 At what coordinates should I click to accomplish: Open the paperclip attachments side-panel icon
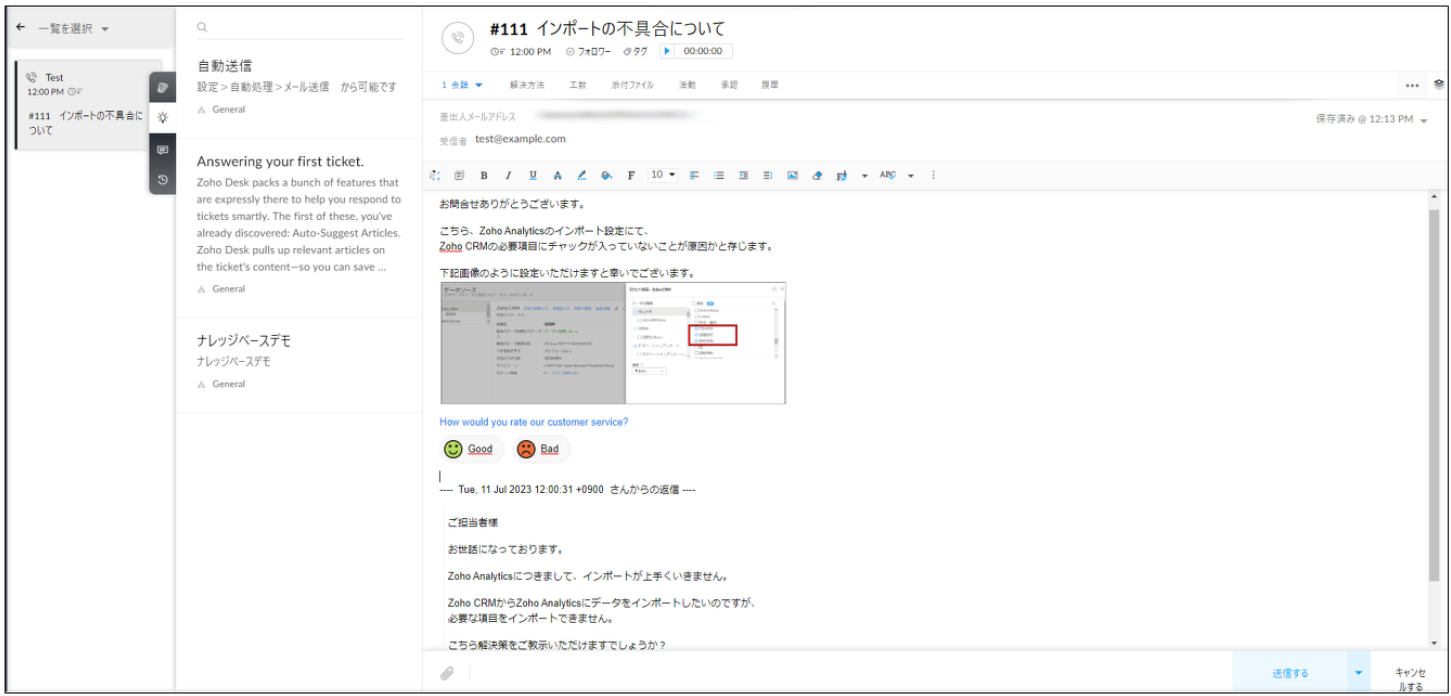(163, 88)
